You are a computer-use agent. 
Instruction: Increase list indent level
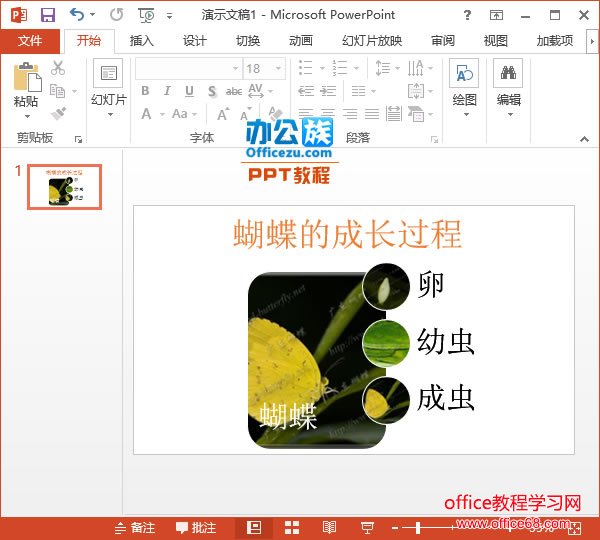point(328,91)
